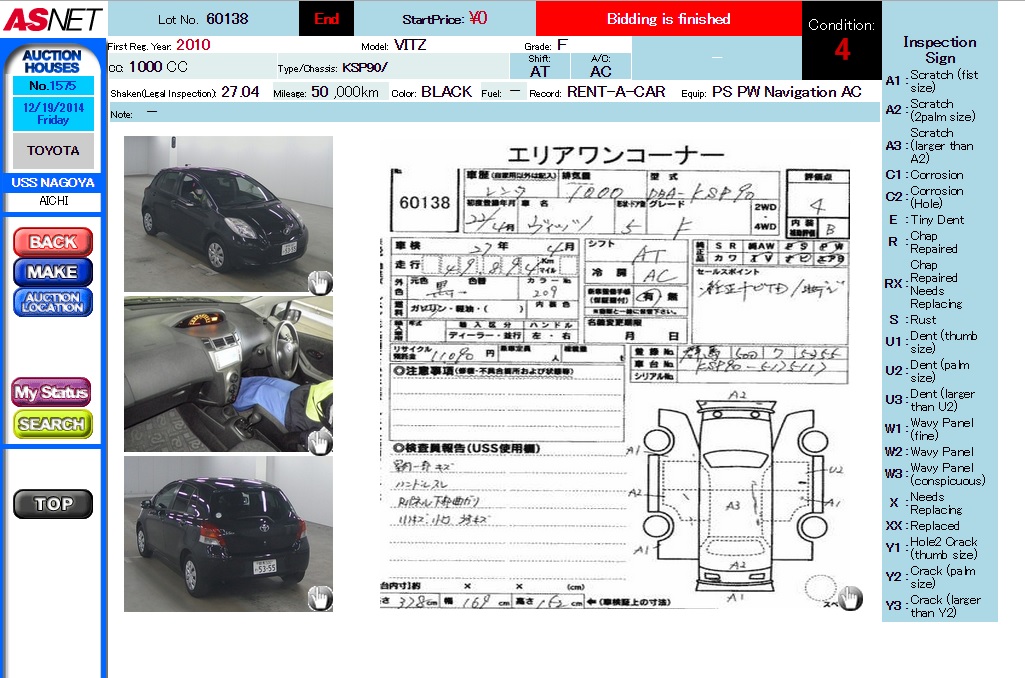Click the blue MAKE button
1025x678 pixels.
point(52,272)
